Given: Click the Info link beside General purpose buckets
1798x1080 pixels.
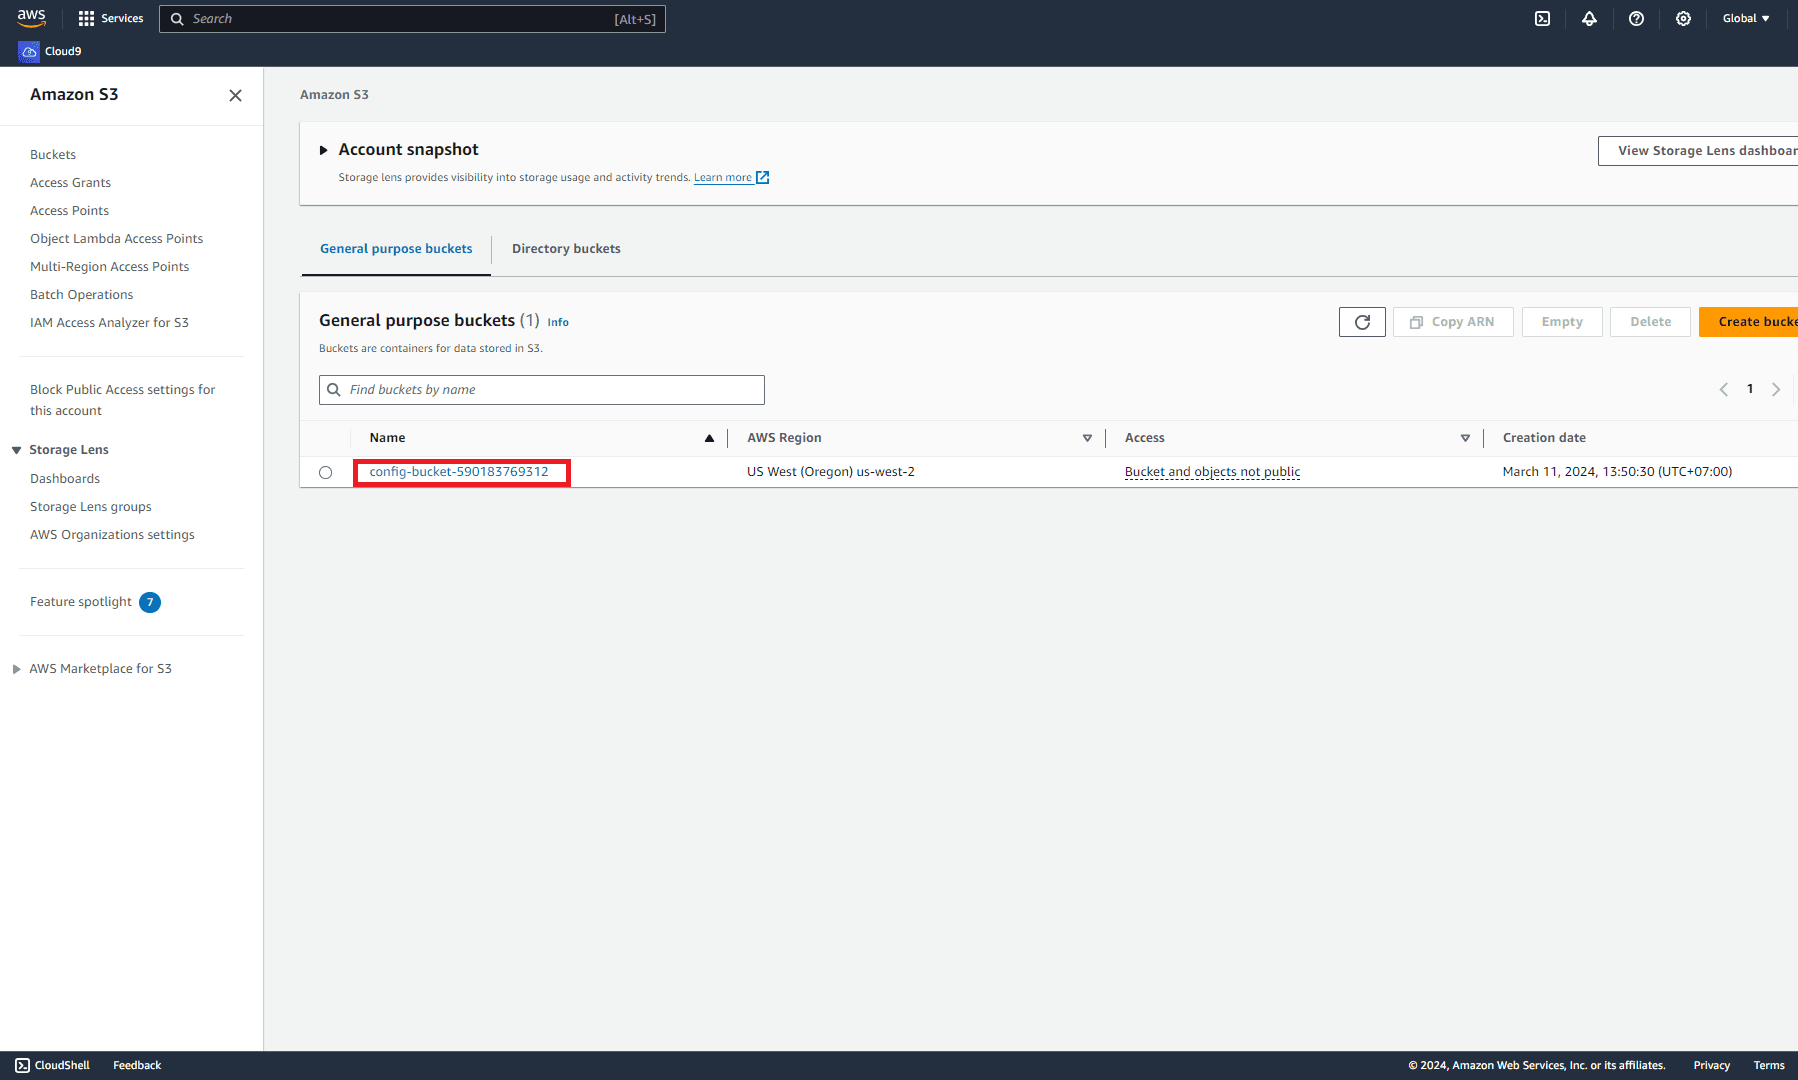Looking at the screenshot, I should pyautogui.click(x=558, y=322).
